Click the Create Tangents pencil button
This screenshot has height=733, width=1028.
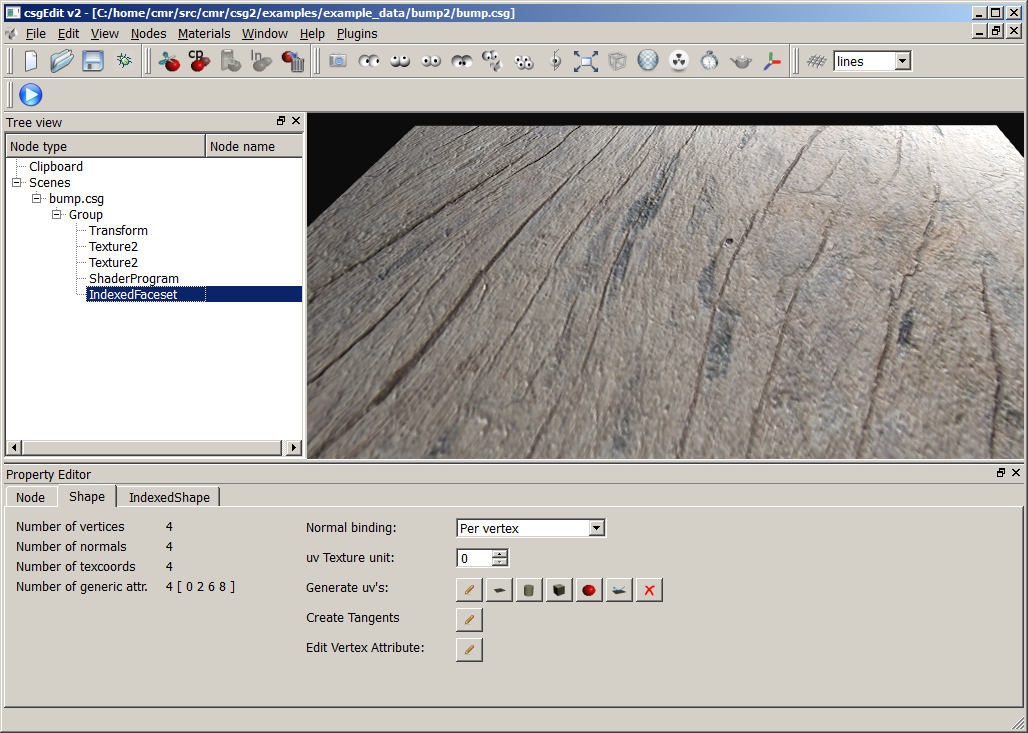[469, 619]
